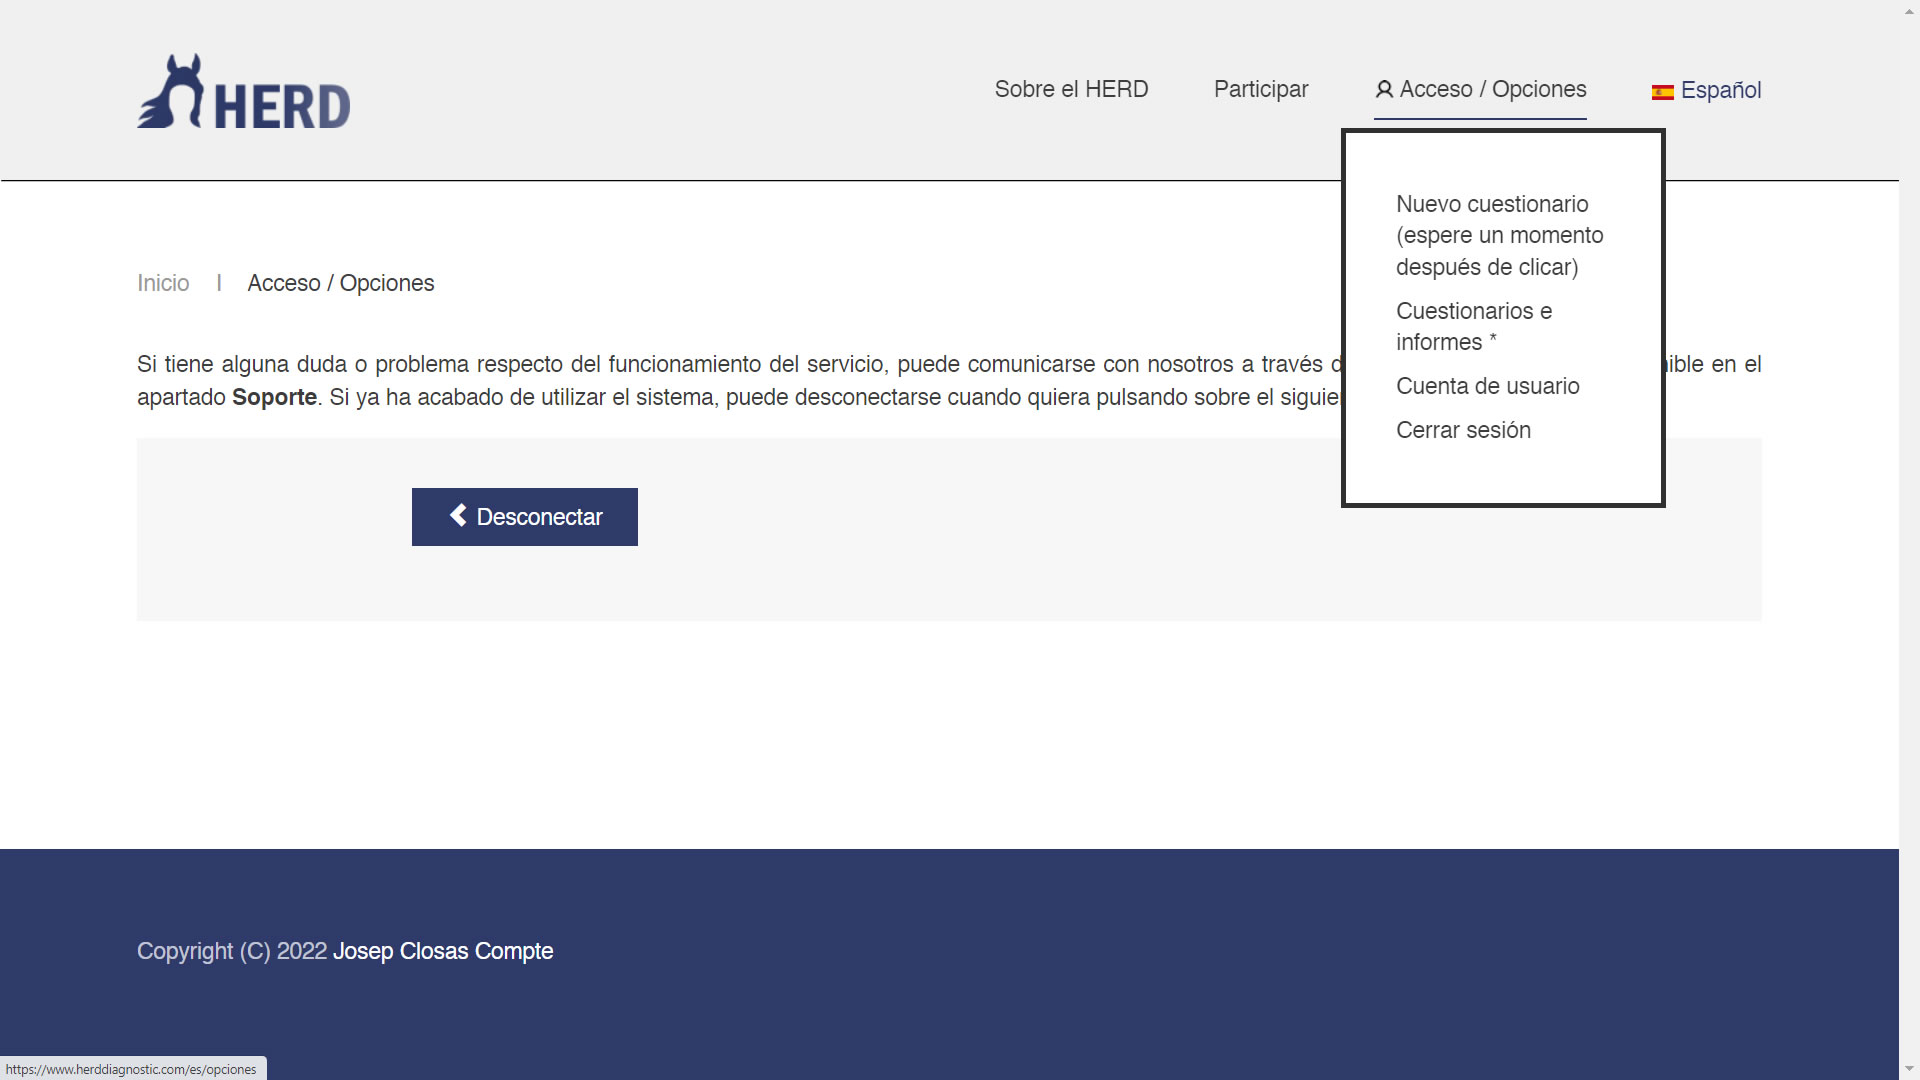The height and width of the screenshot is (1080, 1920).
Task: Click the left chevron icon on Desconectar
Action: [x=458, y=516]
